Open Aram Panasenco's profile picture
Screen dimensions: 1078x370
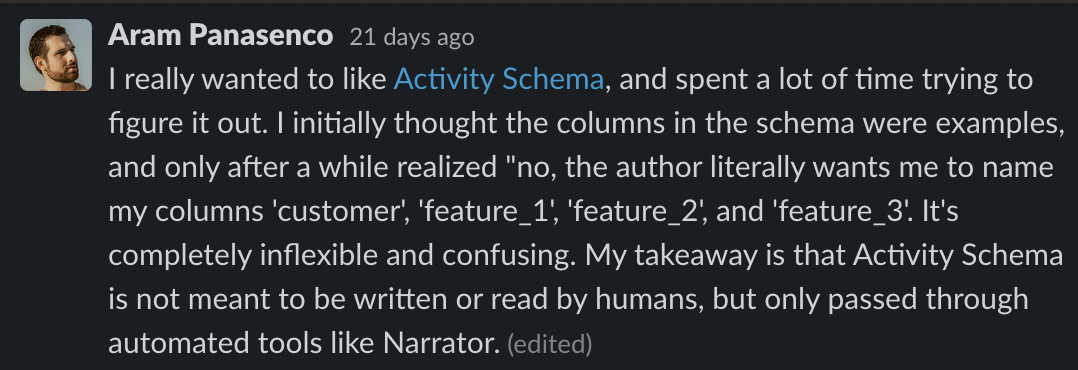point(56,55)
